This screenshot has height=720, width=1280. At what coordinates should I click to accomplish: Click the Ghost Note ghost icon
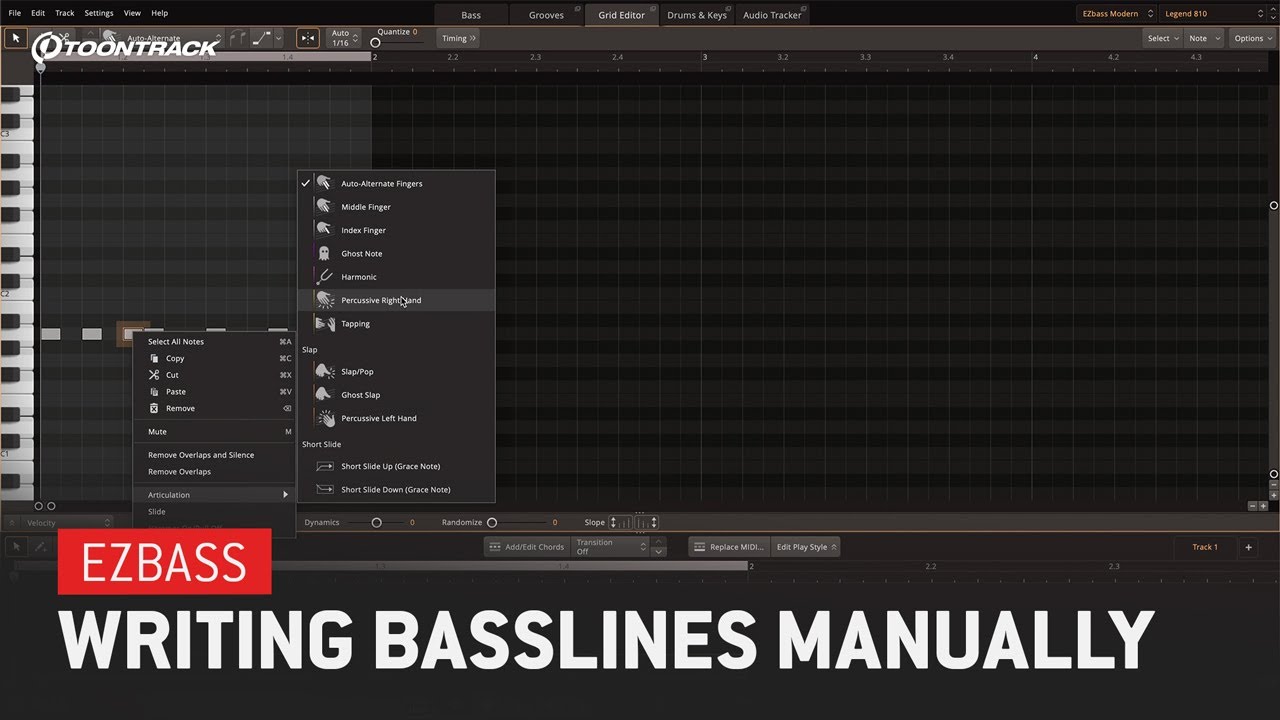point(324,253)
